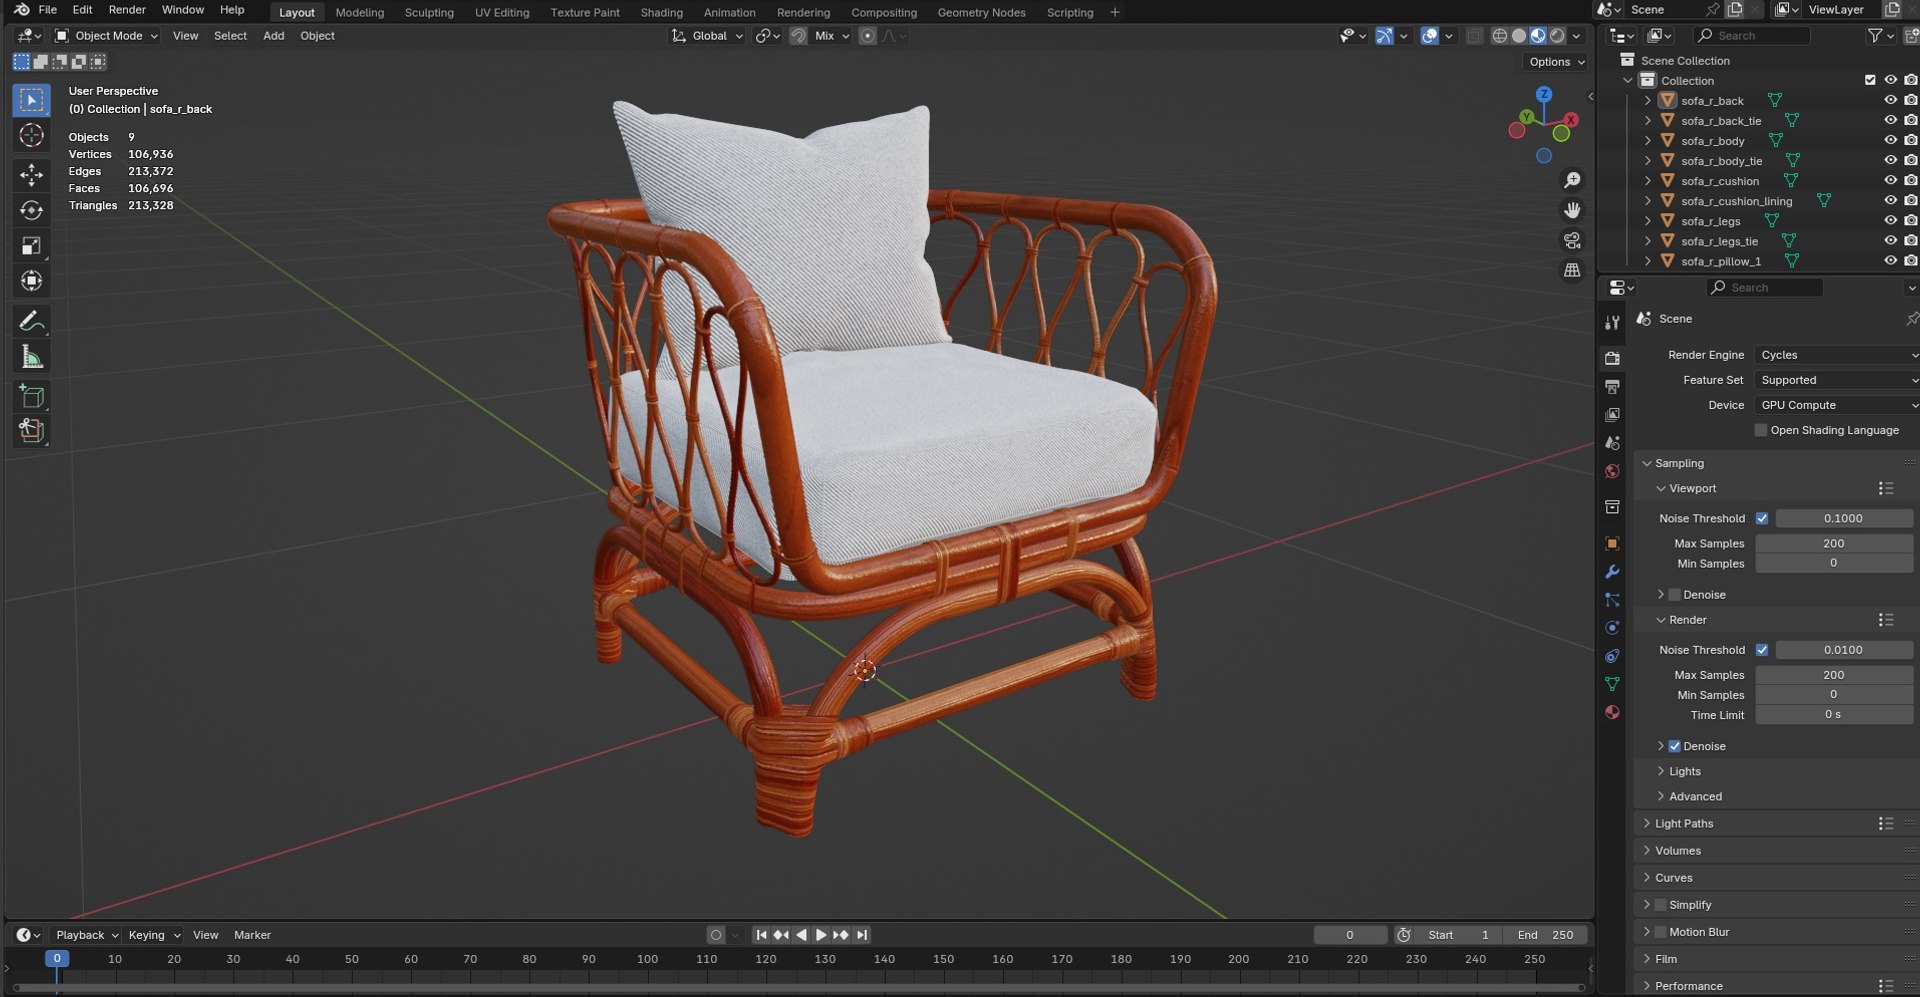Image resolution: width=1920 pixels, height=997 pixels.
Task: Enable the Motion Blur checkbox
Action: (1660, 932)
